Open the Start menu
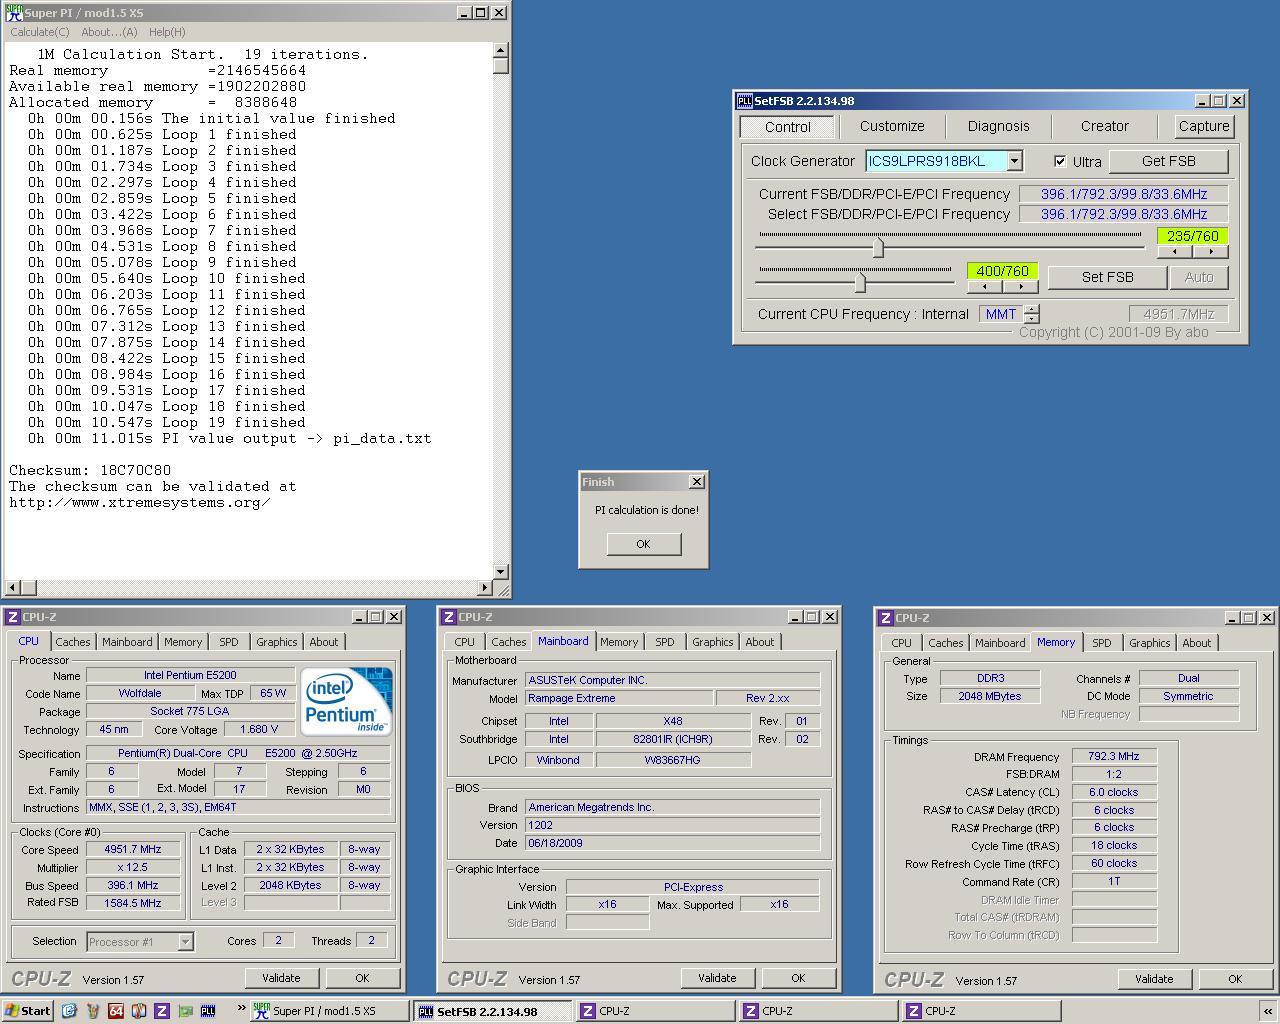This screenshot has height=1024, width=1280. 27,1011
